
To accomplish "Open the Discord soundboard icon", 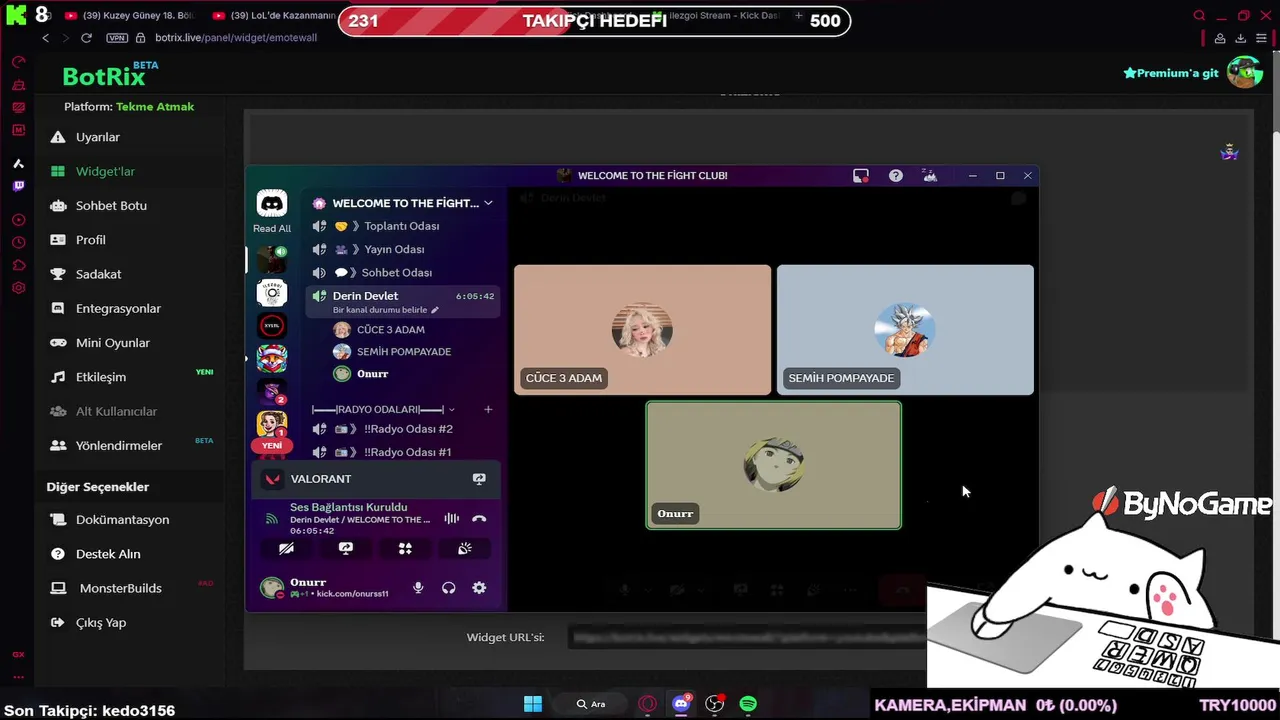I will point(465,548).
